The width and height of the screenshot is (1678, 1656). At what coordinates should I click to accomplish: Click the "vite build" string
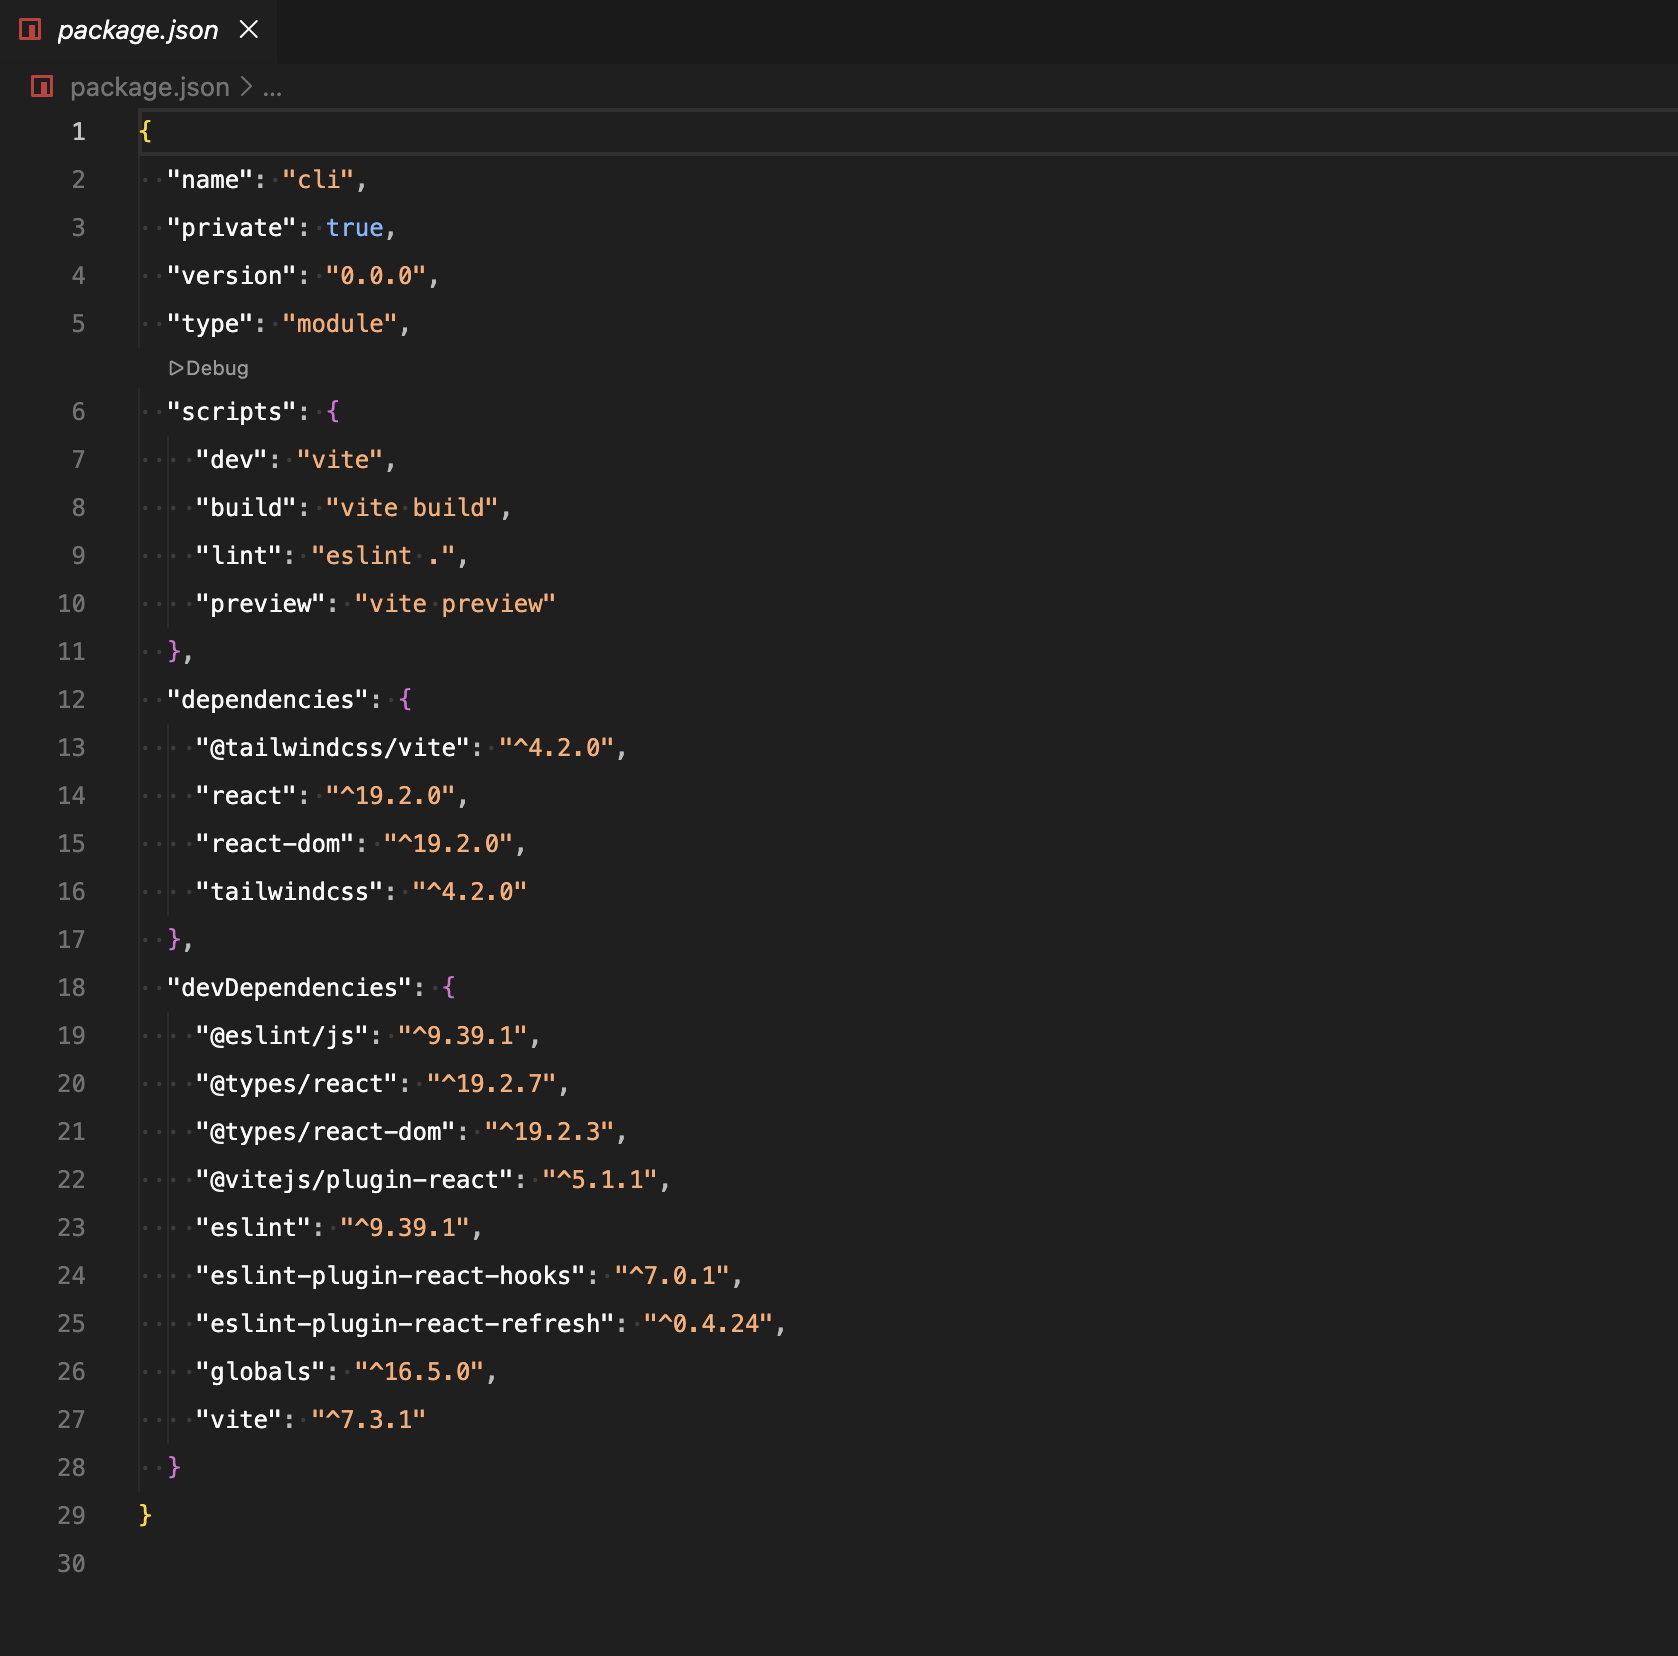(412, 507)
